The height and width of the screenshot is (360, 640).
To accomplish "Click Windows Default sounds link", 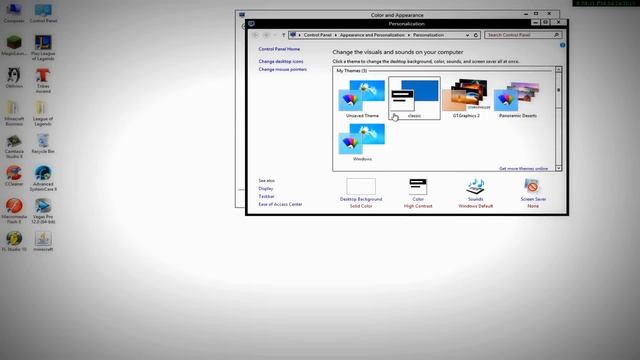I will click(x=476, y=206).
